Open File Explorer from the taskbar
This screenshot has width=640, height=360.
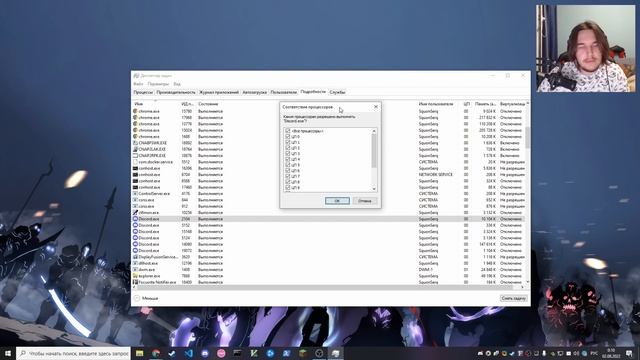140,353
